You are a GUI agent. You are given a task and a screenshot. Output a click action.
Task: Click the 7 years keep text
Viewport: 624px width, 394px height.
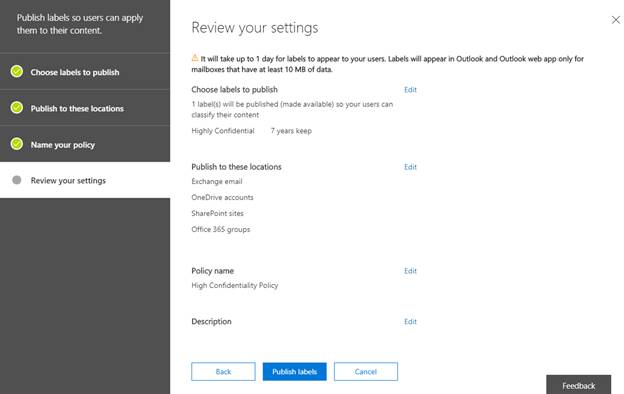coord(291,131)
